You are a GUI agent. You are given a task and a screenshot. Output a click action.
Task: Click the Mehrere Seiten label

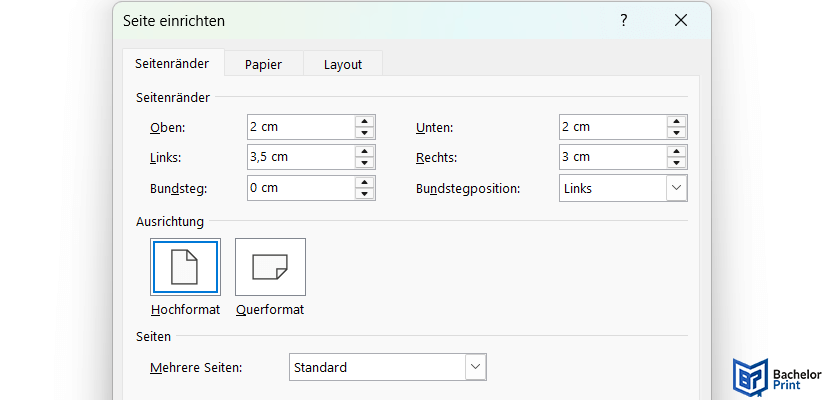(196, 367)
